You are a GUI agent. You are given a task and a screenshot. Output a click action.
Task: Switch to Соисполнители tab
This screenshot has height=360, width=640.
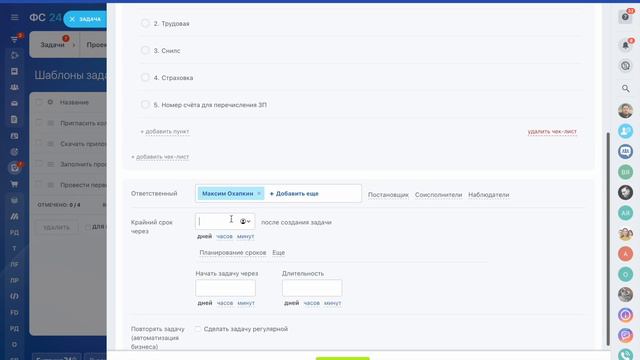click(x=438, y=195)
